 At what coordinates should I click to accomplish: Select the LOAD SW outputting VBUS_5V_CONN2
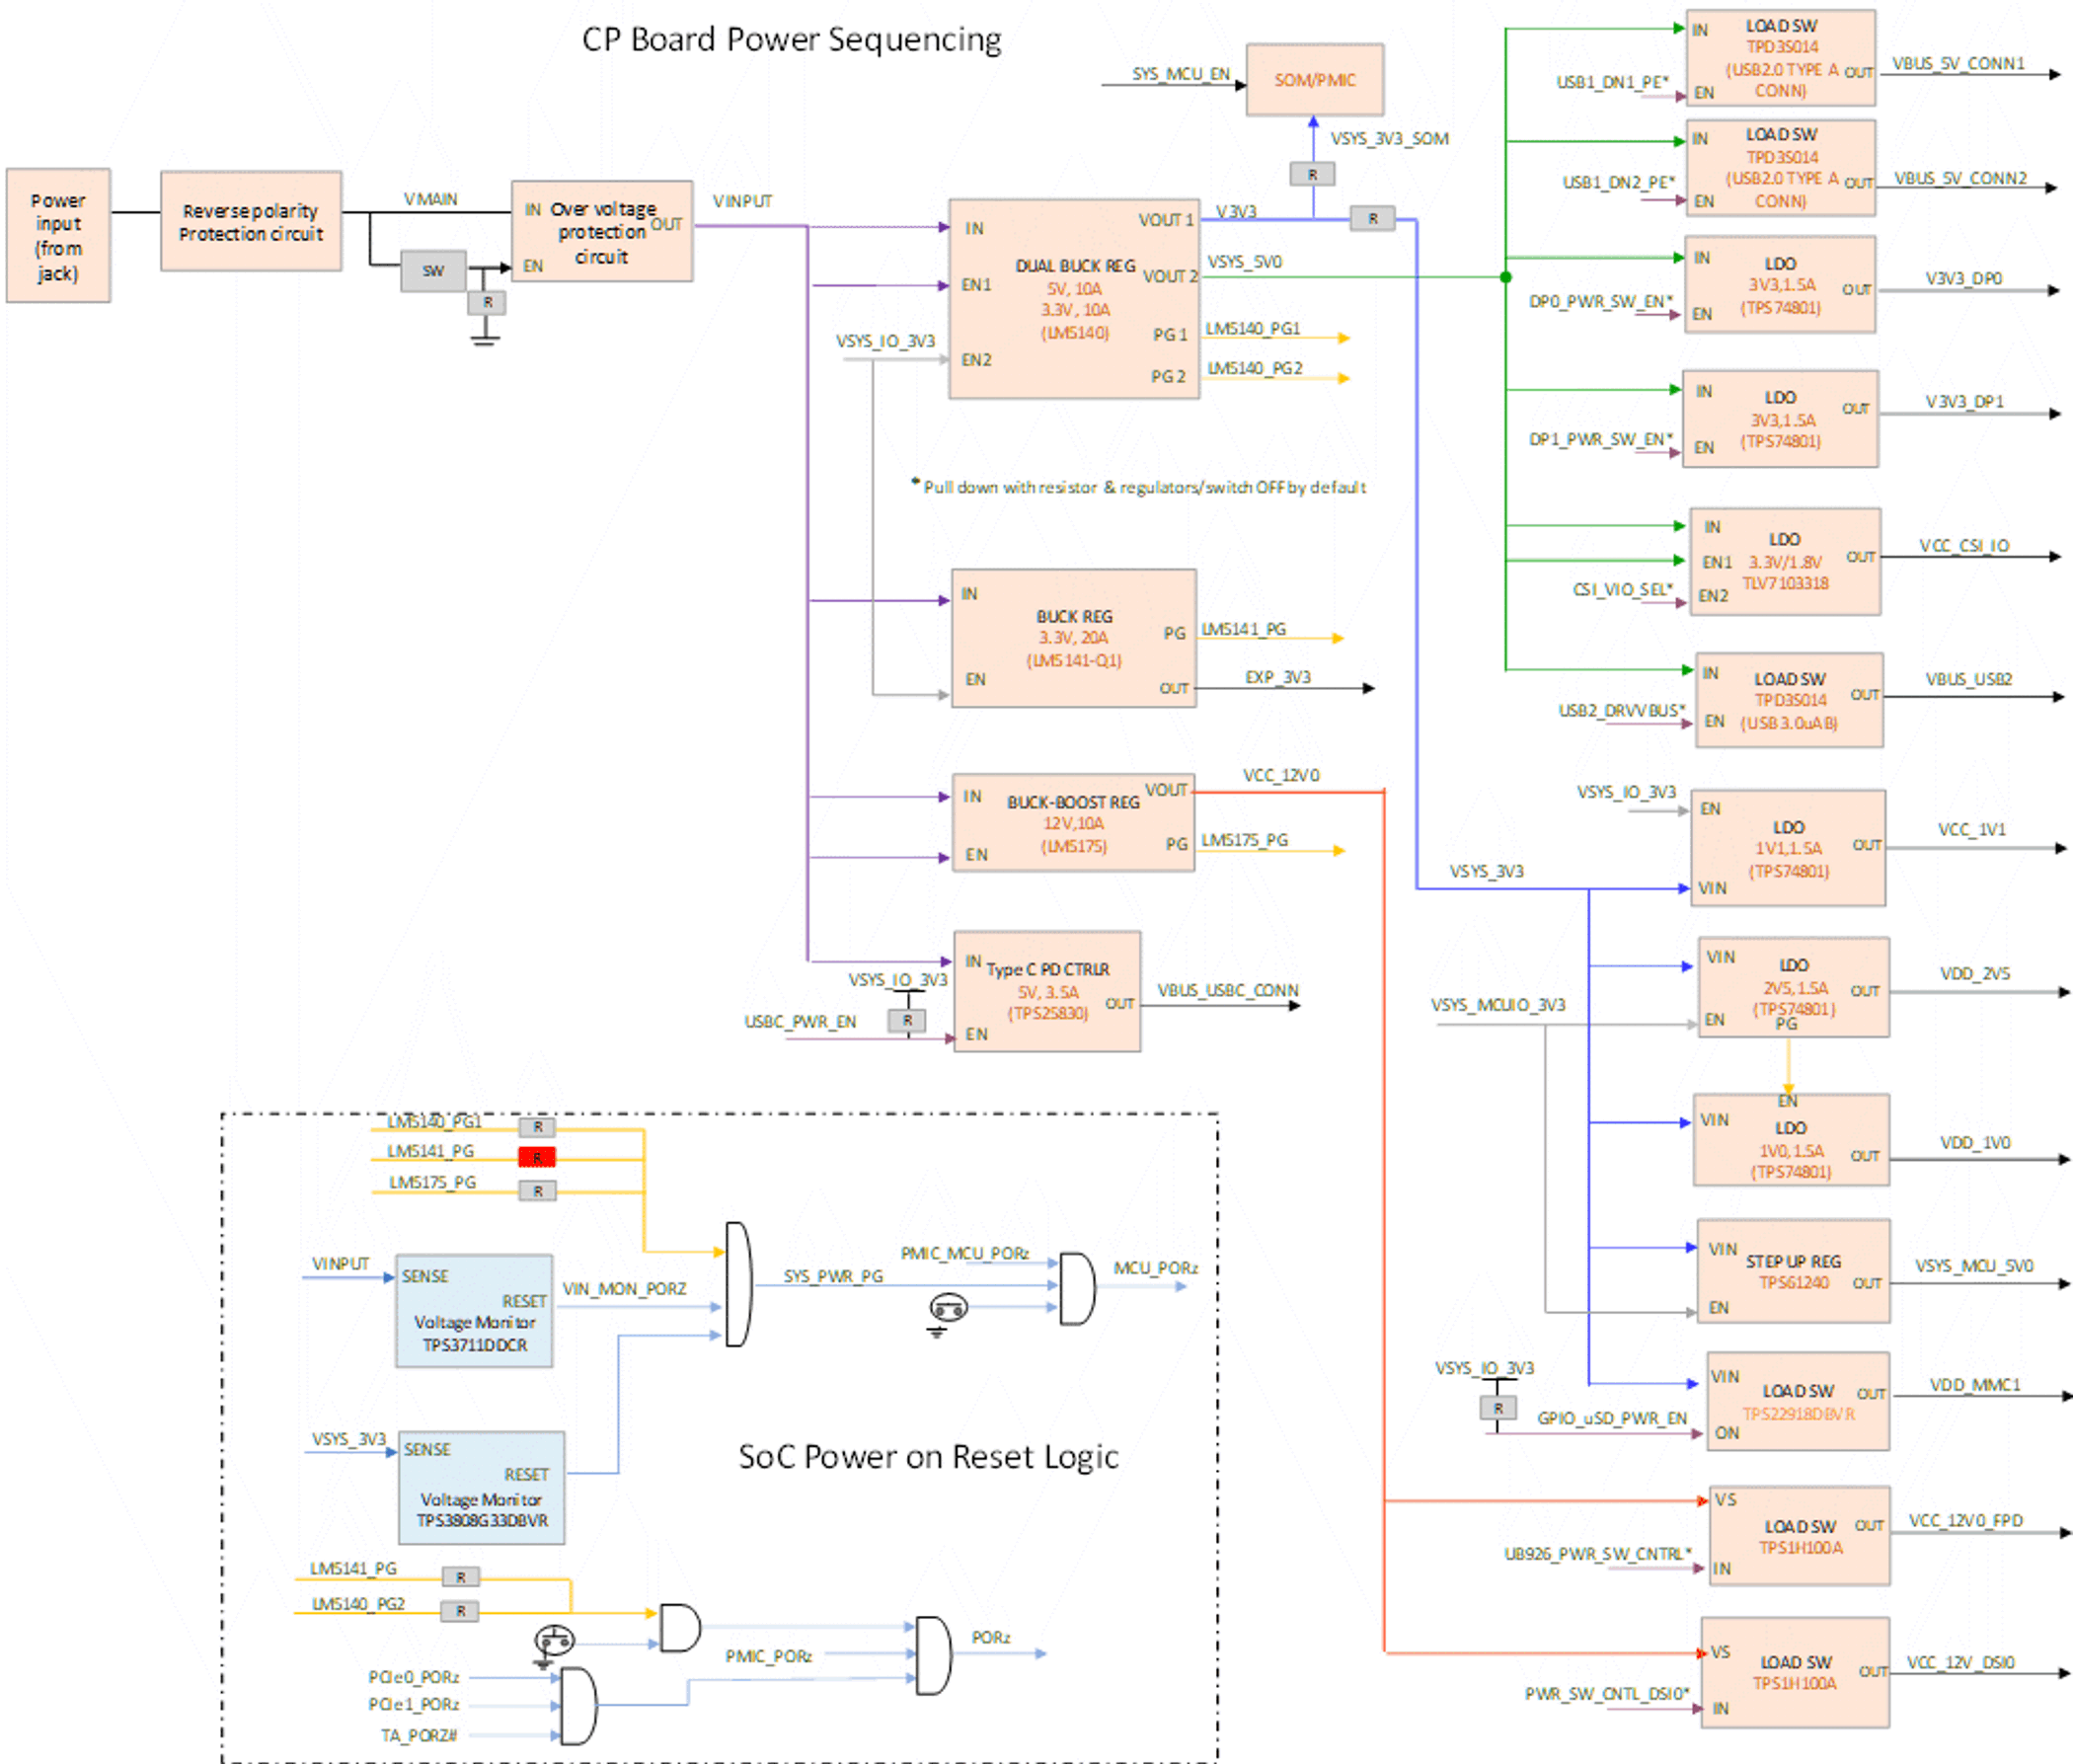point(1780,168)
